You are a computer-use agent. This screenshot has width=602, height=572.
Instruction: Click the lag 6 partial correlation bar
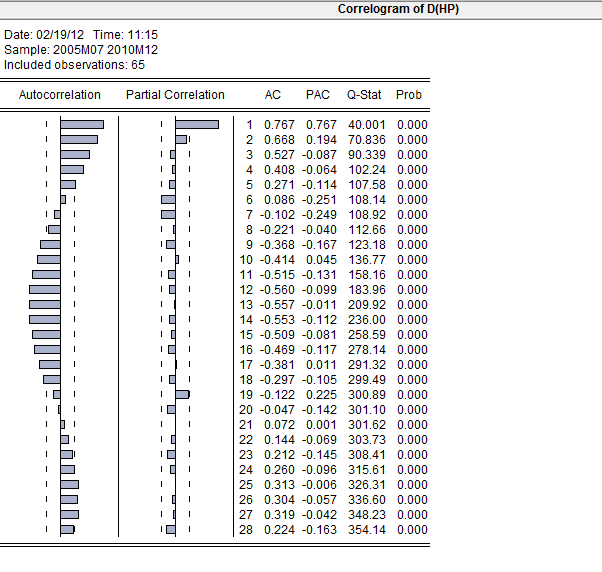[168, 199]
